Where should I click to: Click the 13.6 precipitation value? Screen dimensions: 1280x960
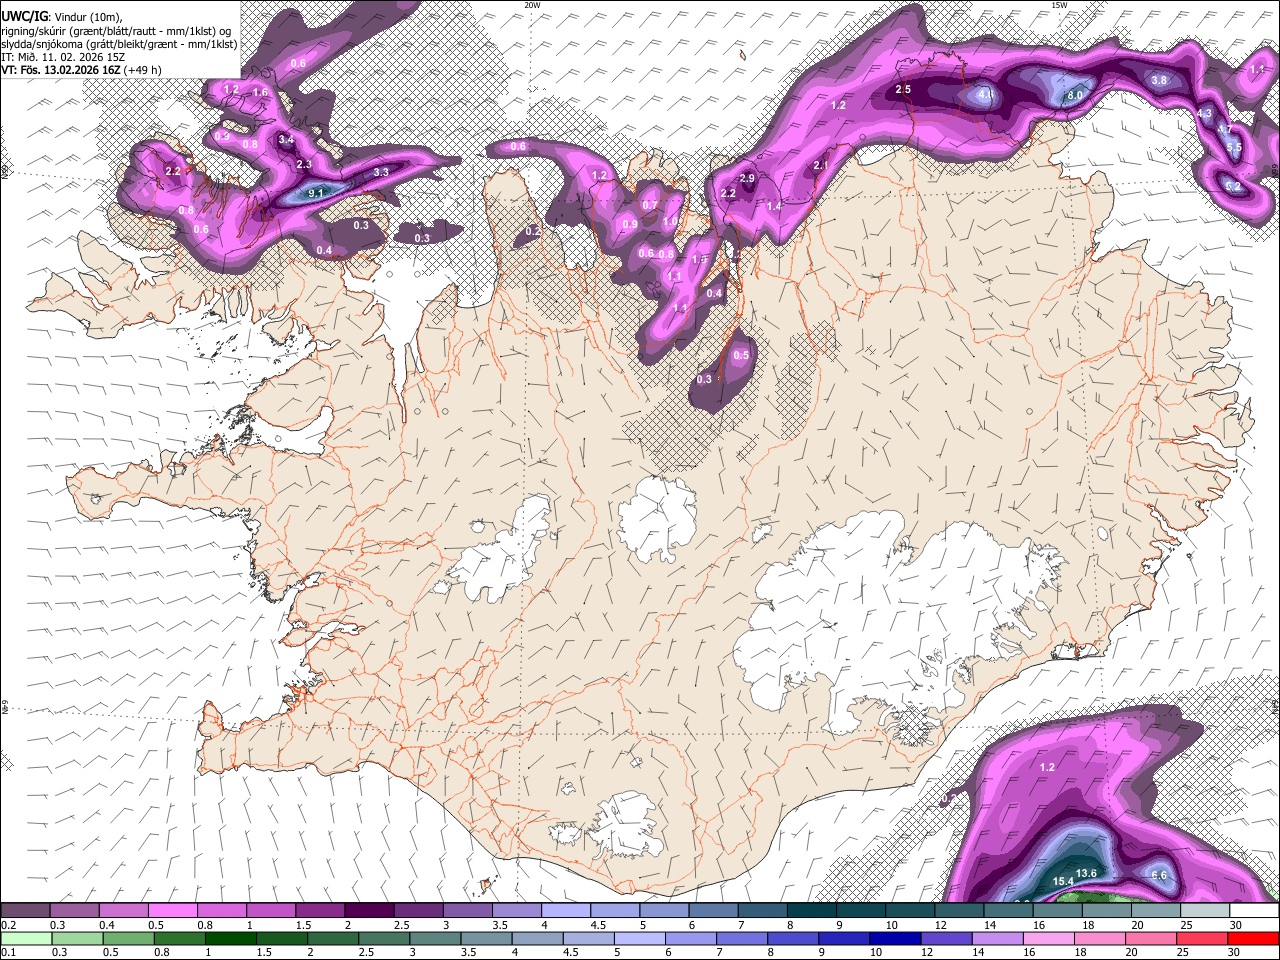[1087, 873]
